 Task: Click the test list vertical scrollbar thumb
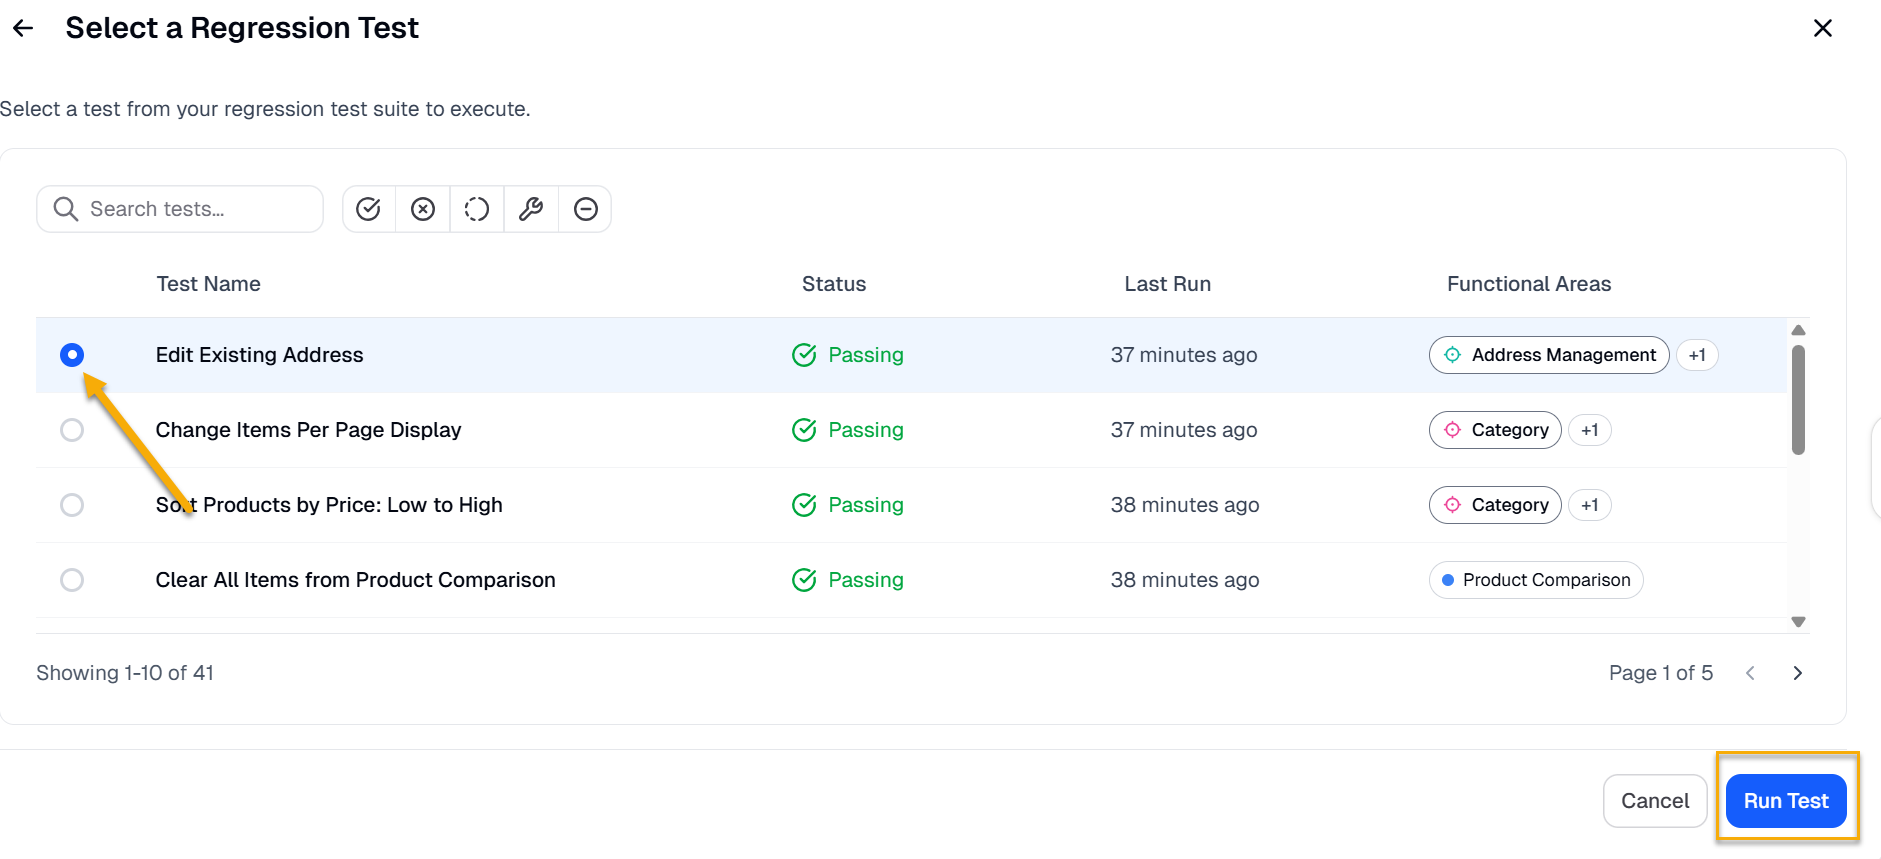[x=1798, y=400]
